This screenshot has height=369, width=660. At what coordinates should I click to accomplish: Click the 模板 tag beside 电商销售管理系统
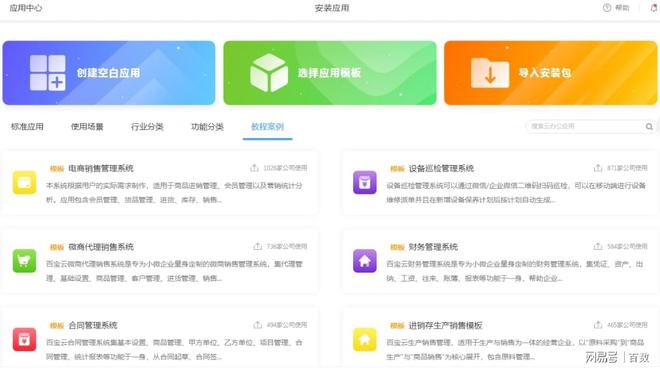(57, 169)
